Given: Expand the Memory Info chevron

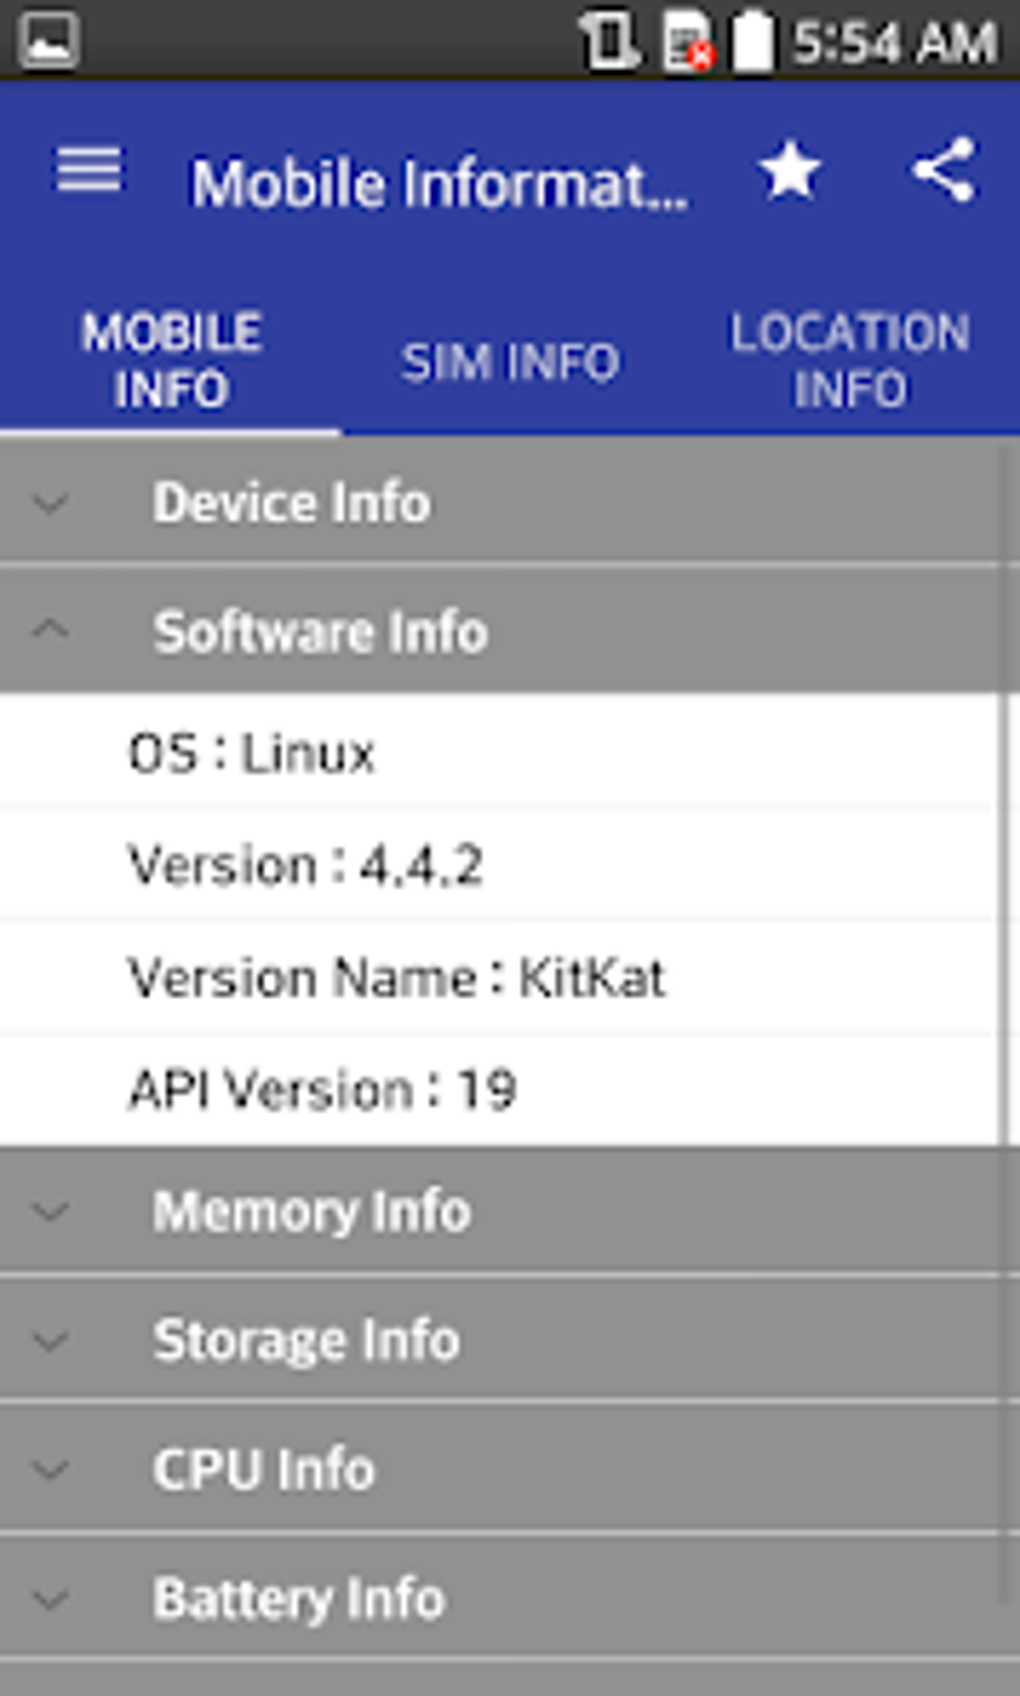Looking at the screenshot, I should click(50, 1211).
